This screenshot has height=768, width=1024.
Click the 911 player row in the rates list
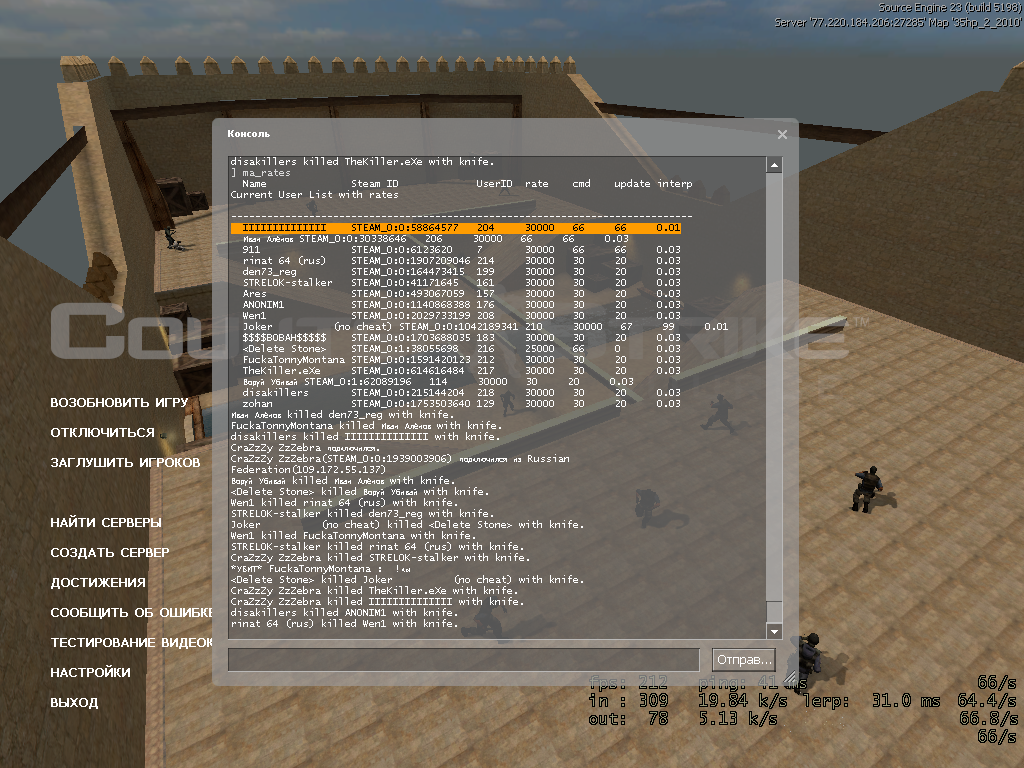click(462, 250)
